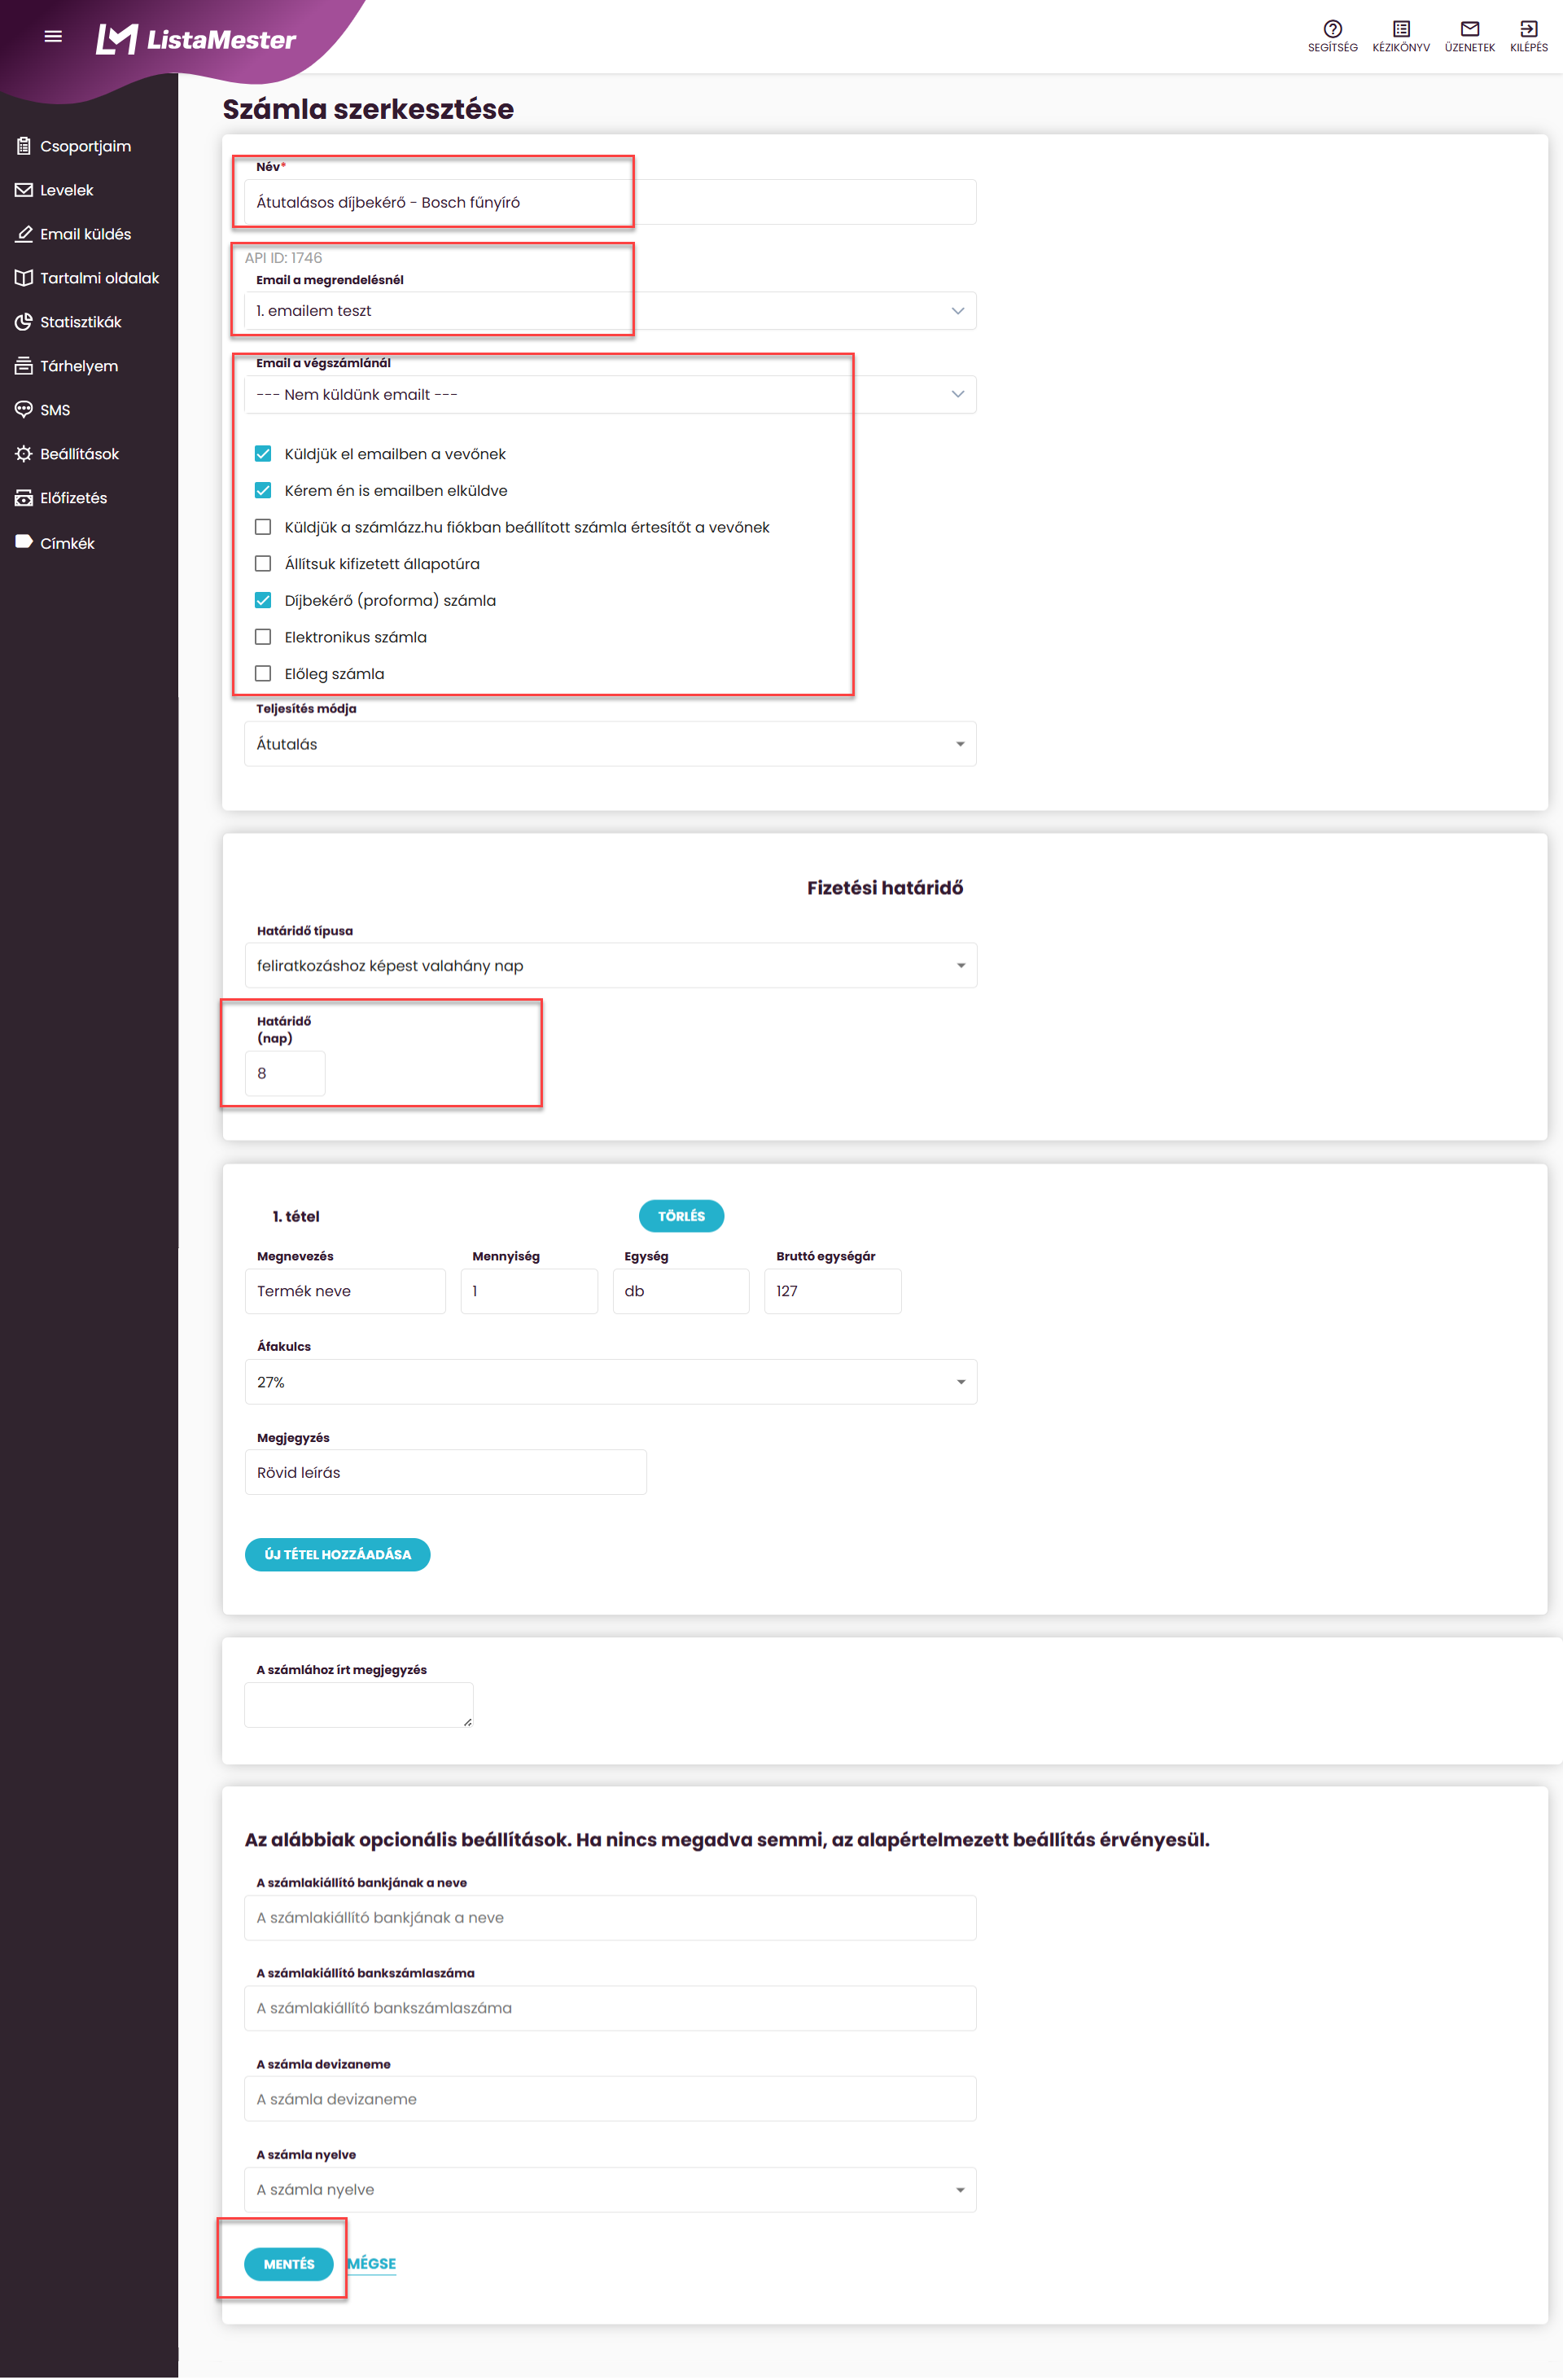The width and height of the screenshot is (1563, 2380).
Task: Click the Tartalmi oldalak book icon
Action: point(24,278)
